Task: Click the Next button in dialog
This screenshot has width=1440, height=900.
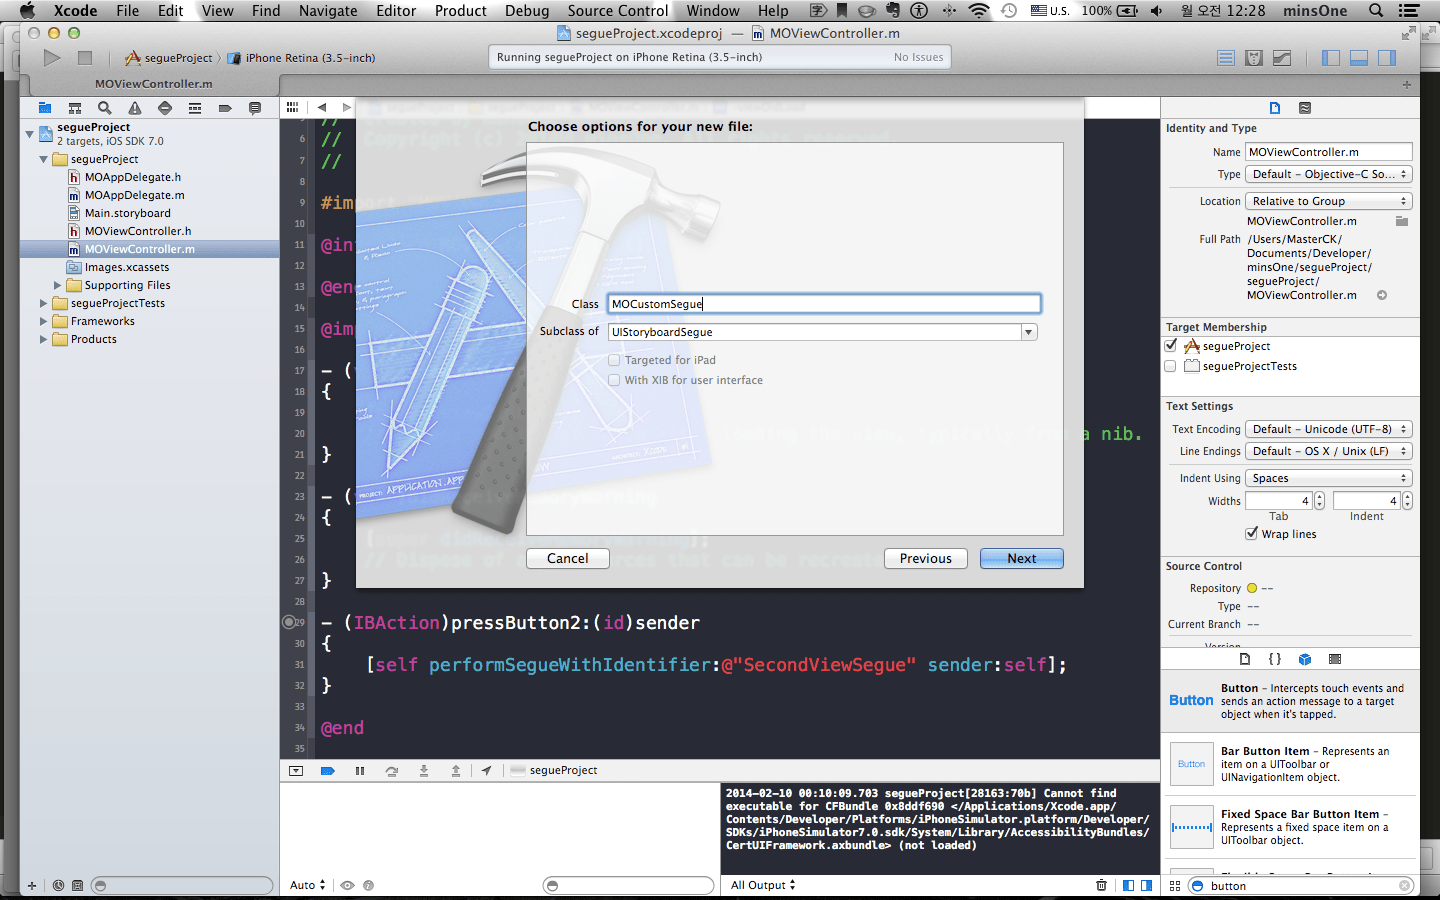Action: (x=1022, y=558)
